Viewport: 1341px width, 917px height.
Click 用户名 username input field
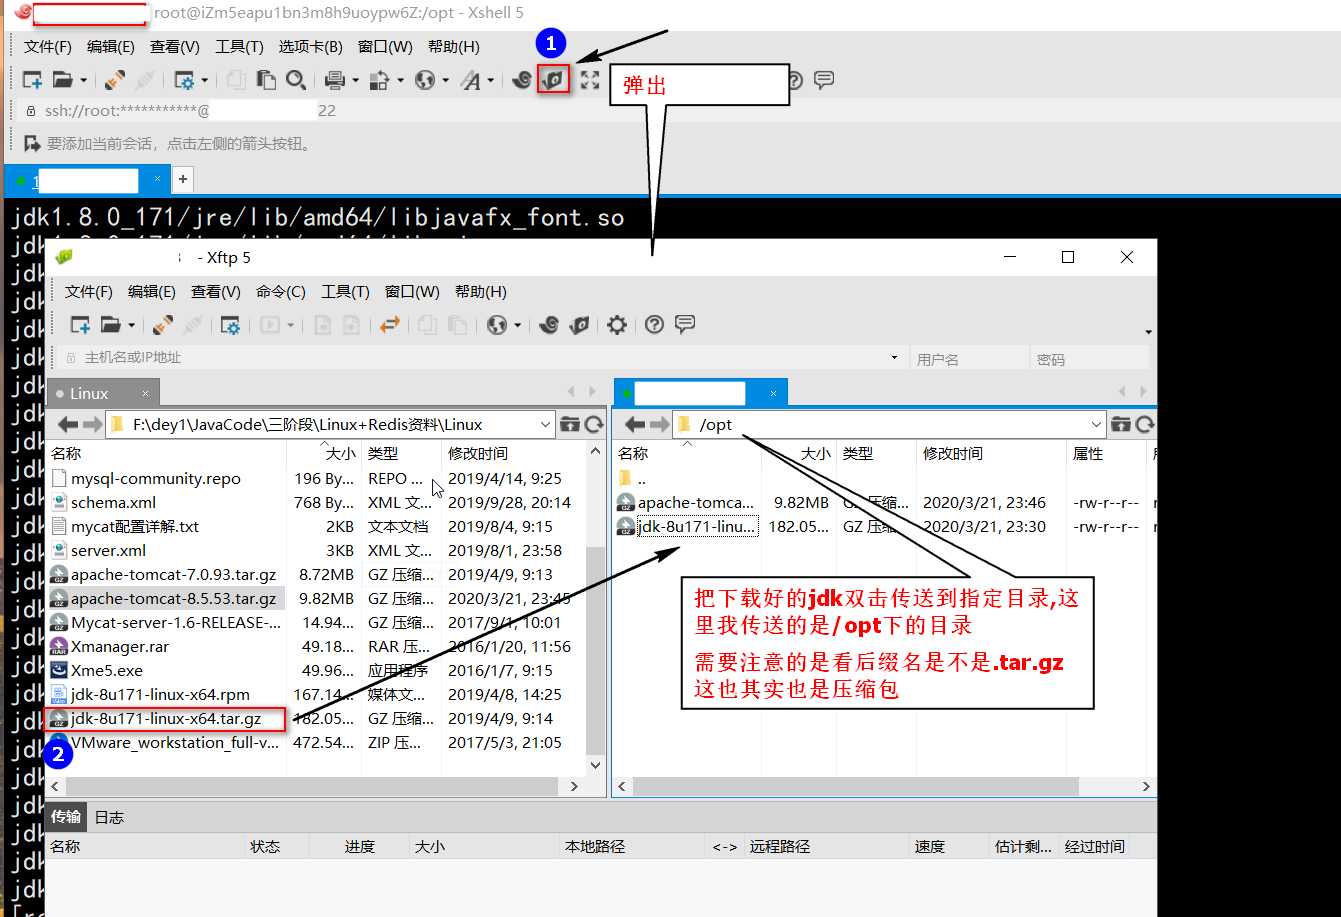969,358
